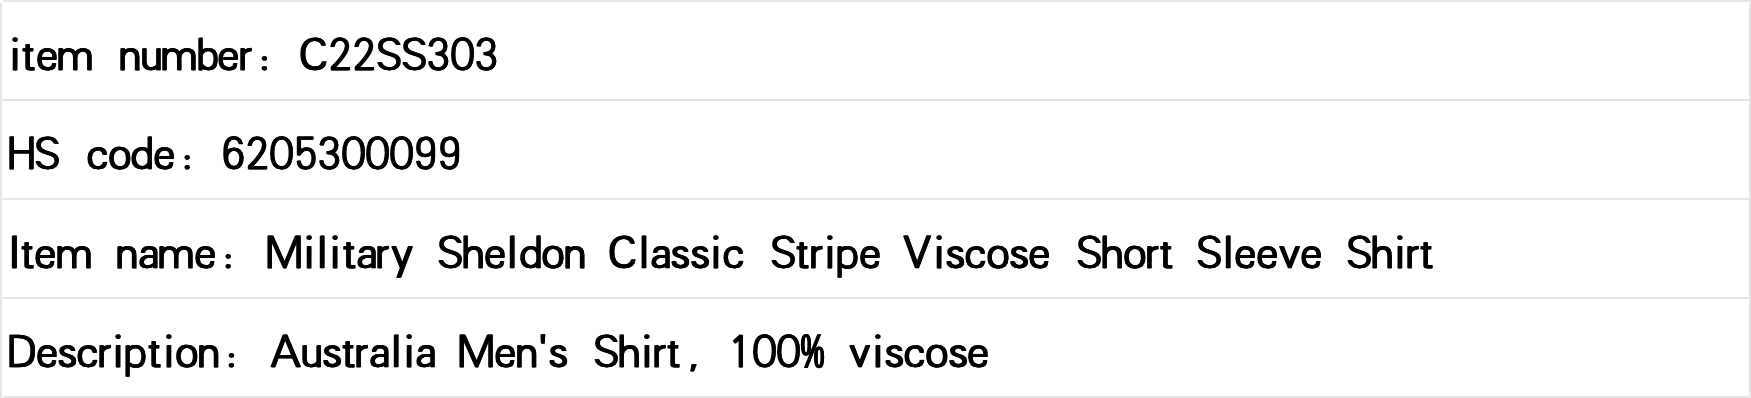Click the word "Sheldon" in item name
The width and height of the screenshot is (1751, 398).
click(511, 254)
